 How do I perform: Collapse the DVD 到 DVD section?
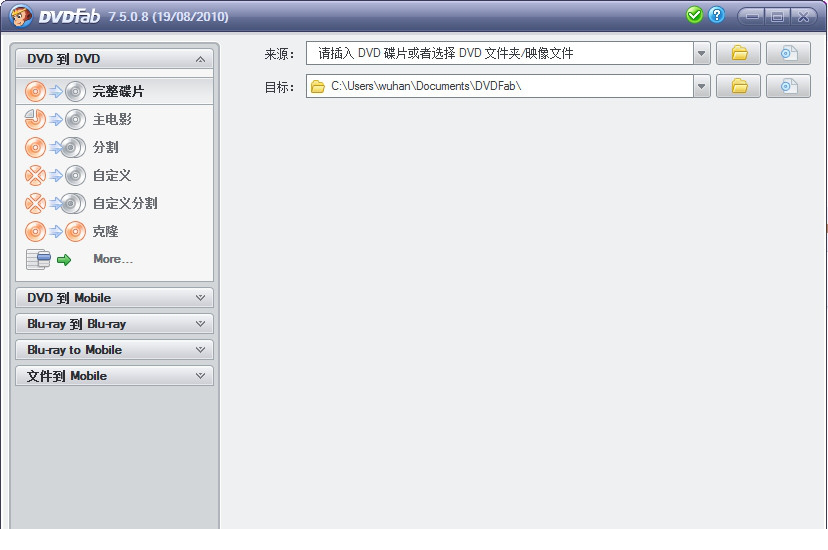pos(200,59)
